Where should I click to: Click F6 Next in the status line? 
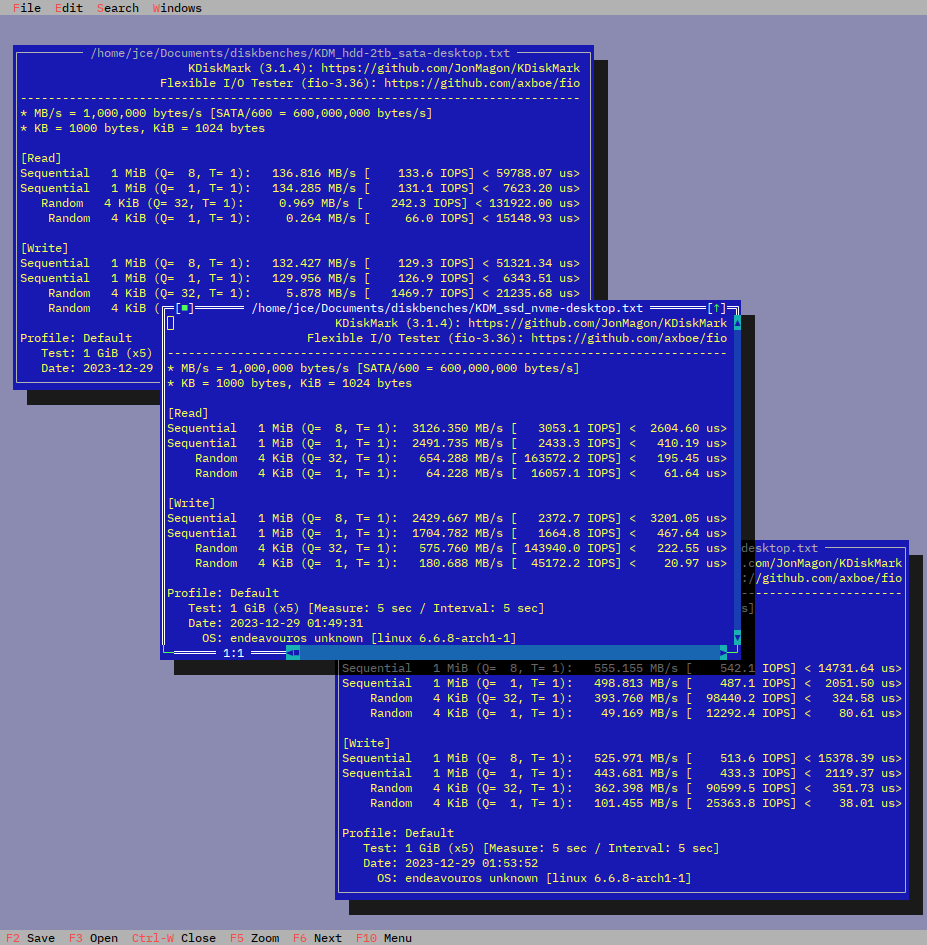pos(317,938)
